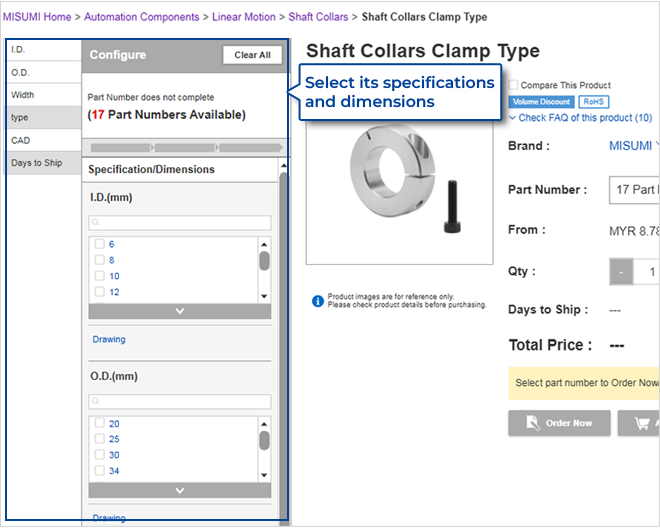
Task: Click the Clear All button
Action: 252,55
